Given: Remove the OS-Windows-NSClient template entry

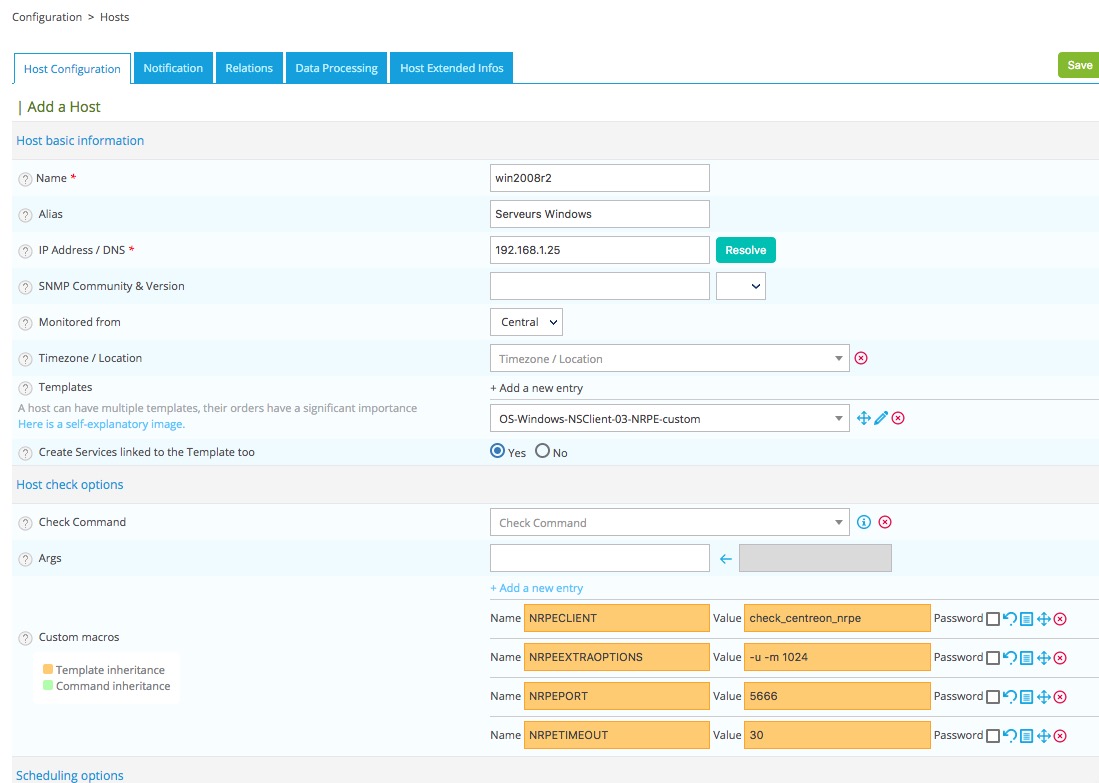Looking at the screenshot, I should click(x=898, y=418).
